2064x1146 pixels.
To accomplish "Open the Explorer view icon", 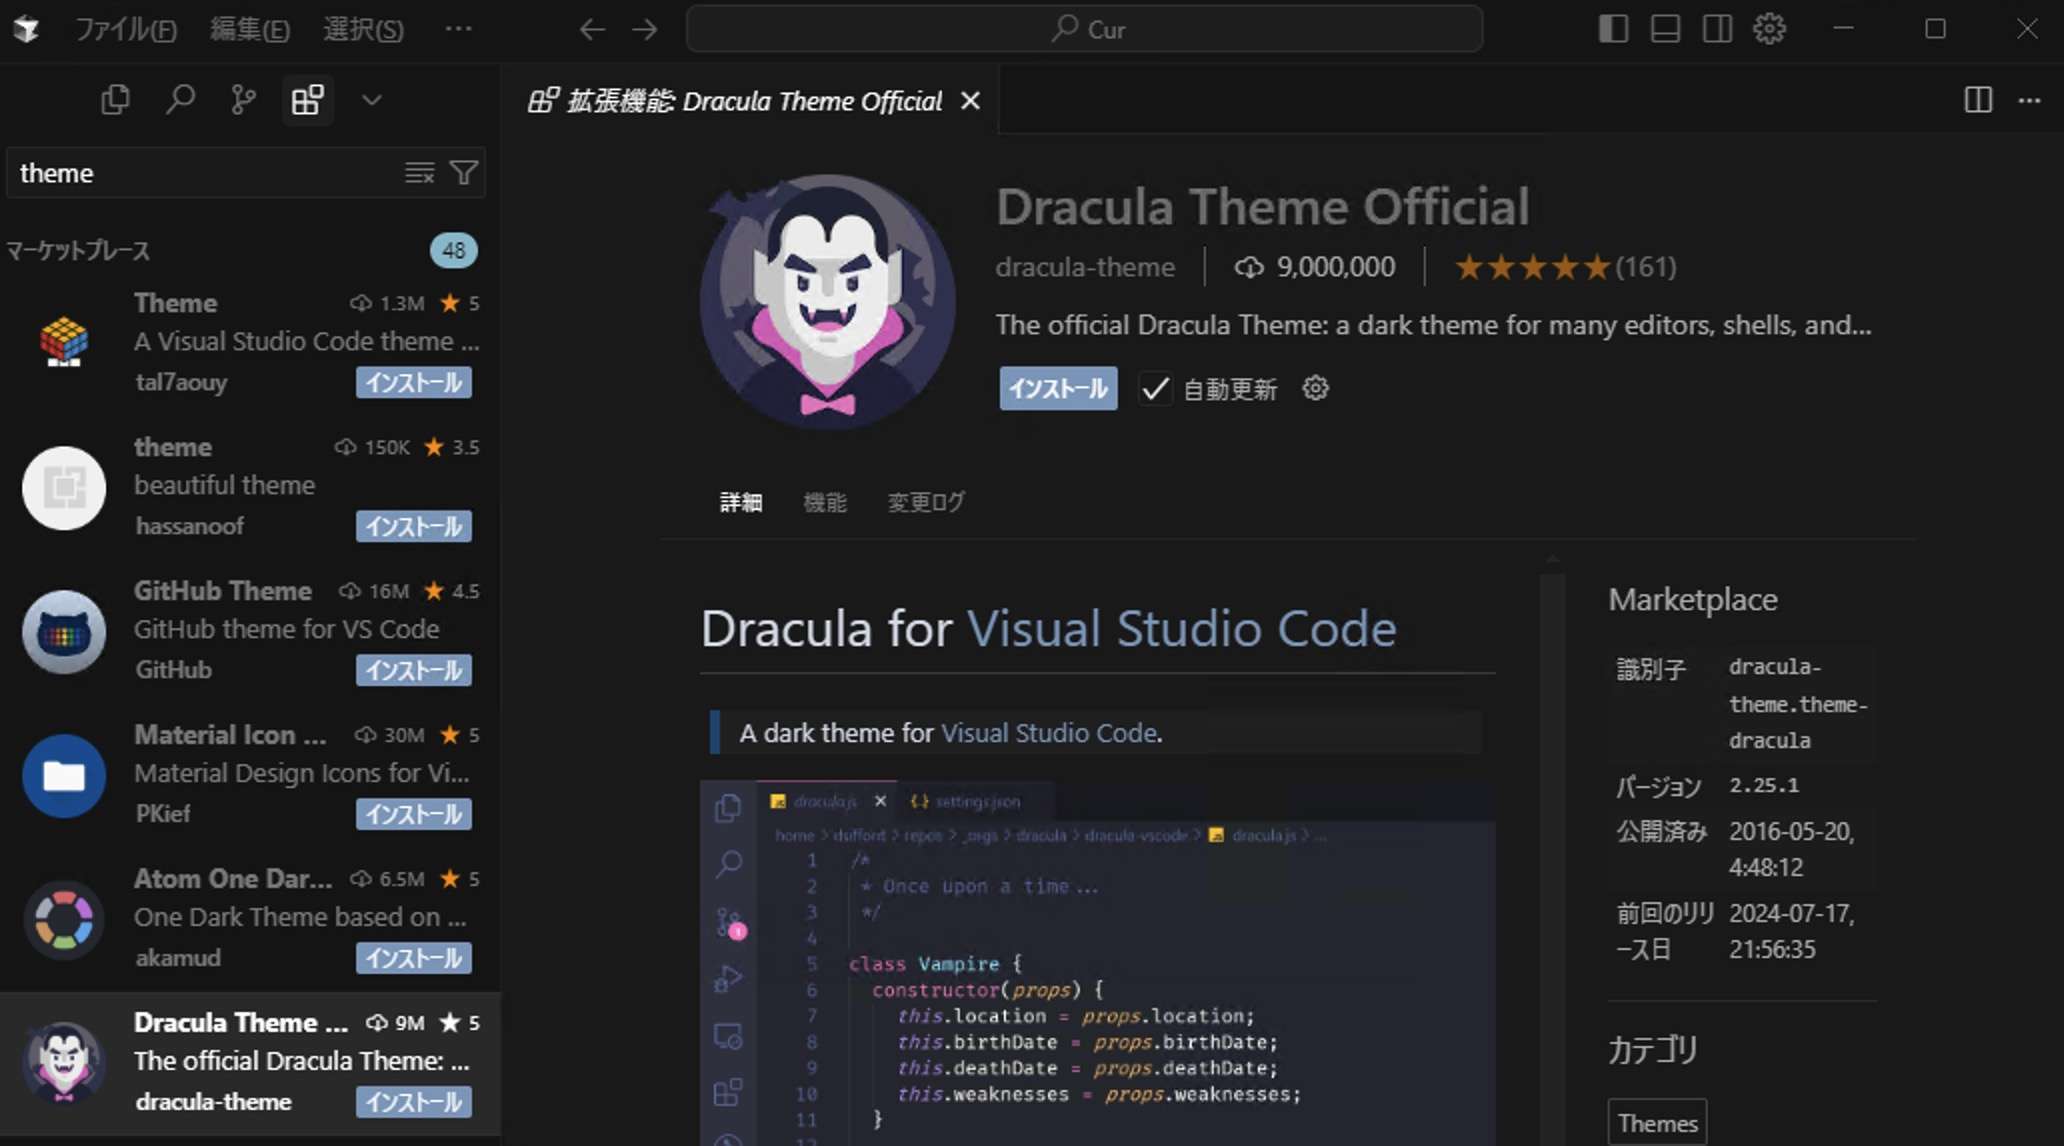I will pyautogui.click(x=116, y=100).
